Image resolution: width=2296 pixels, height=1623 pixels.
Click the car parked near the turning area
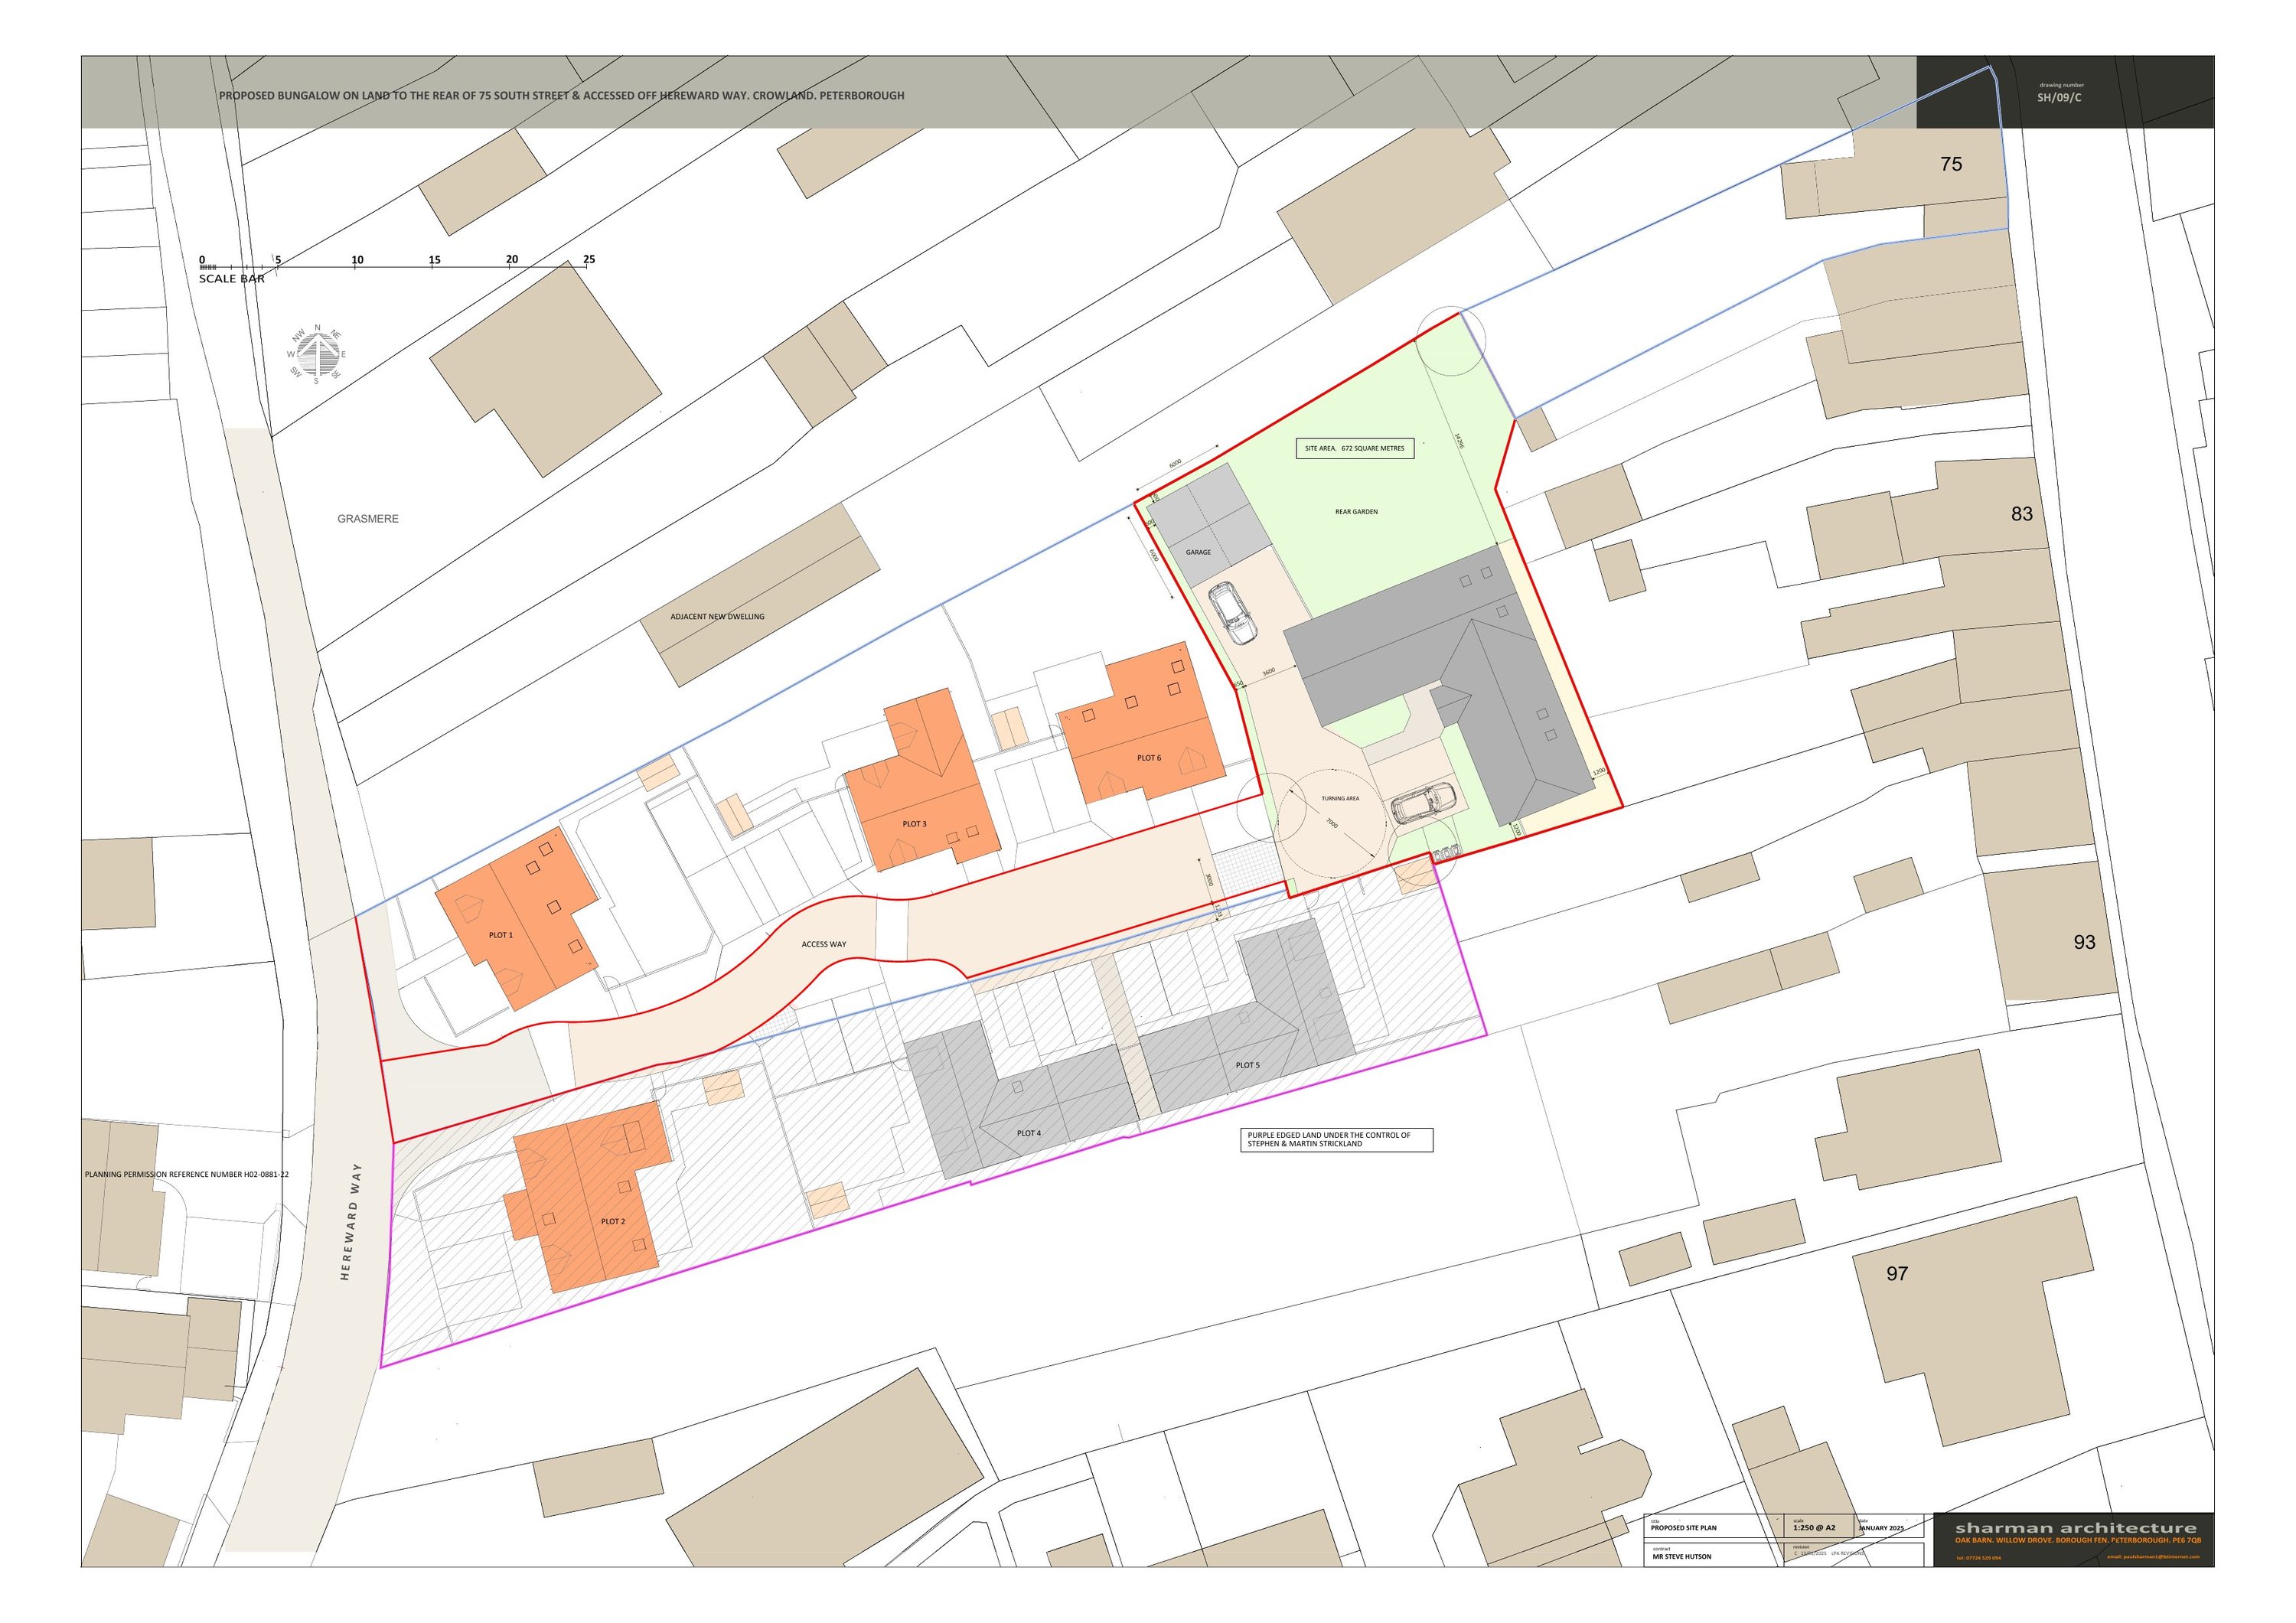coord(1424,804)
